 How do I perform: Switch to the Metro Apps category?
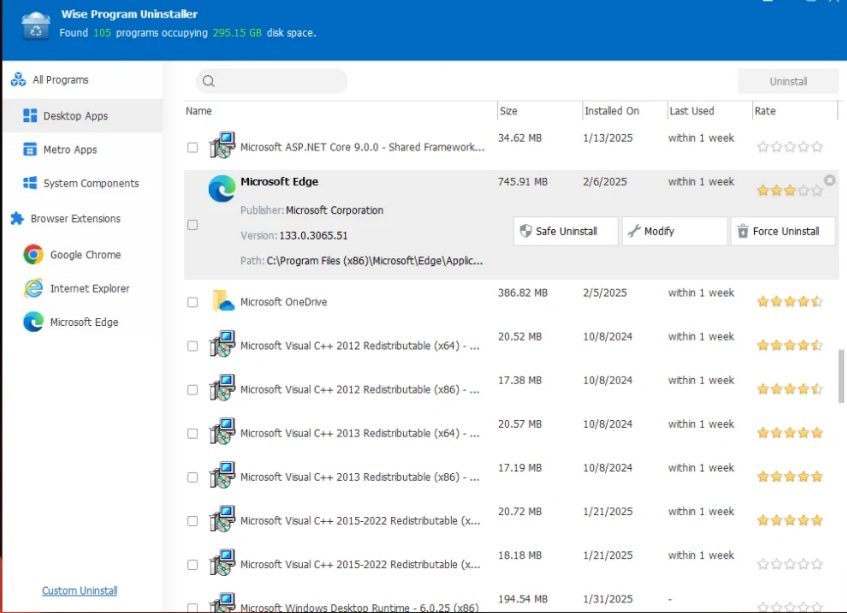click(70, 150)
